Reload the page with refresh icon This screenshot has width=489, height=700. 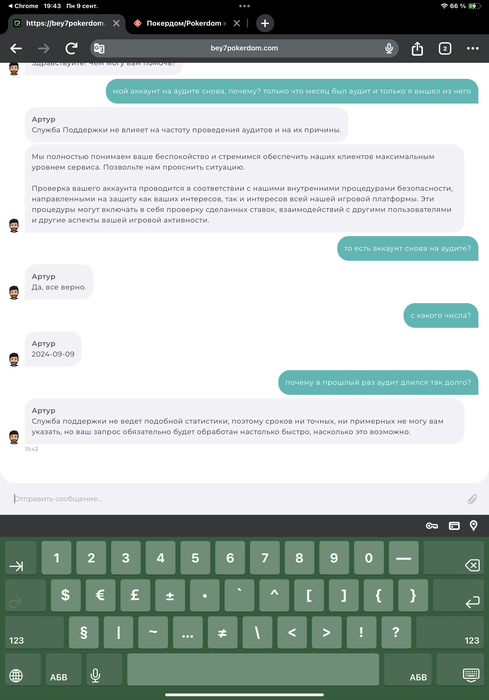[x=71, y=48]
